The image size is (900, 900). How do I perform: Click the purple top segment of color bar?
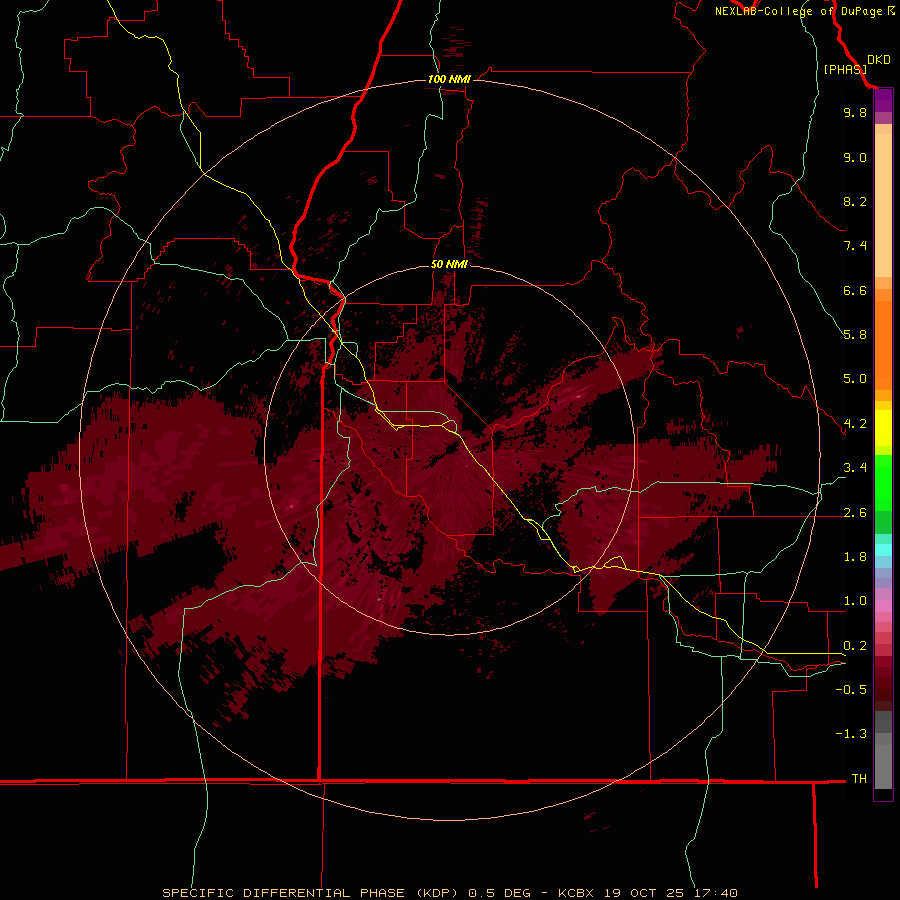click(x=883, y=100)
